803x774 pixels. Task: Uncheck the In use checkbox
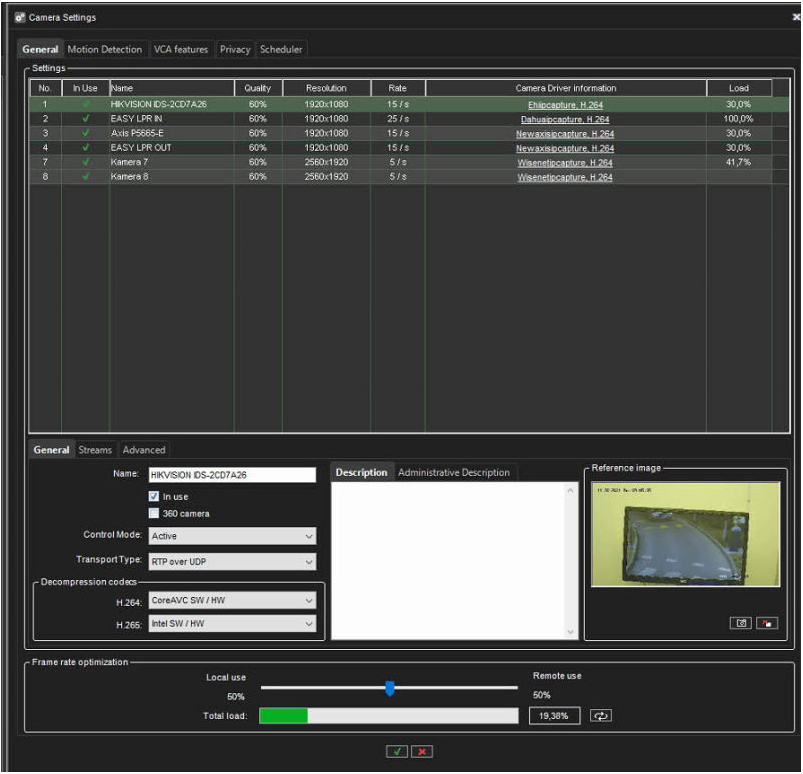pyautogui.click(x=154, y=496)
